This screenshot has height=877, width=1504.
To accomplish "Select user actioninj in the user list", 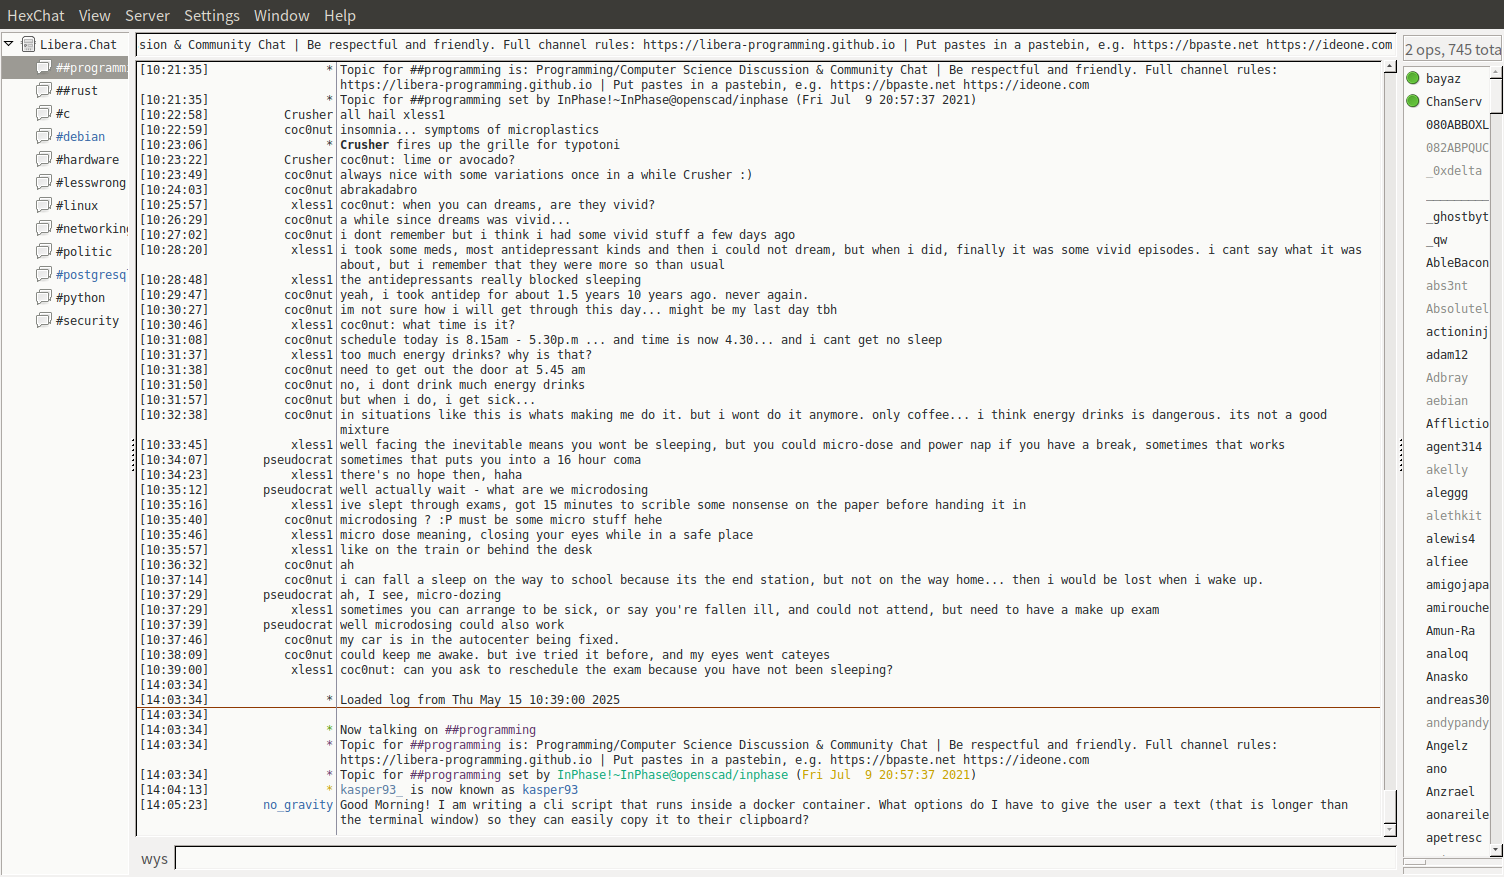I will [x=1457, y=331].
